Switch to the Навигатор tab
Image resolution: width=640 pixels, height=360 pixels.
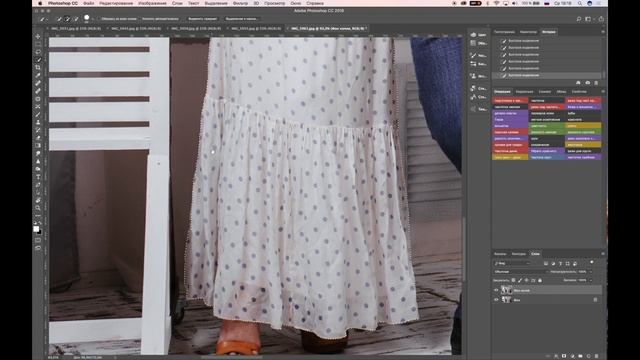coord(528,32)
